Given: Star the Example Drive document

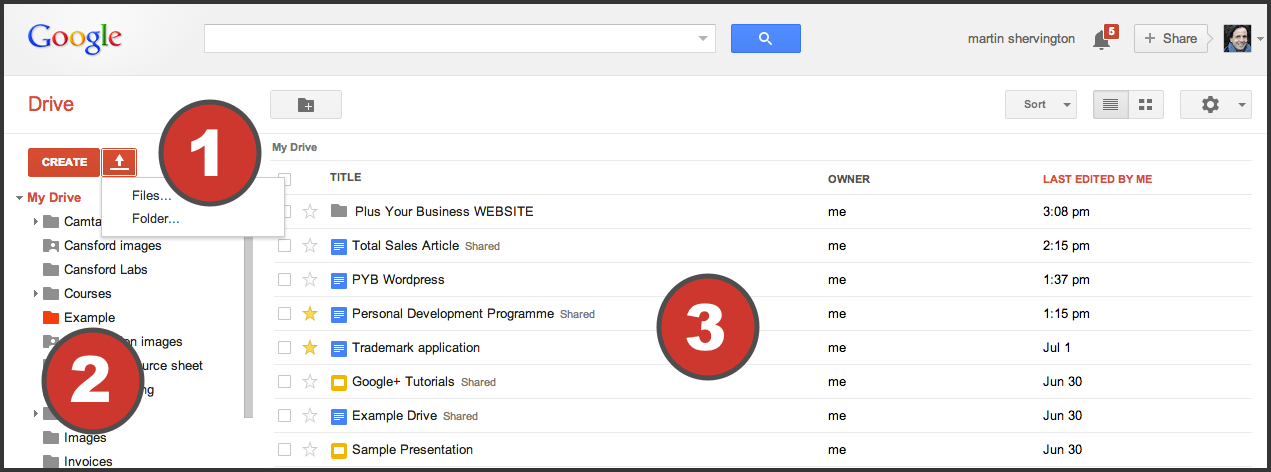Looking at the screenshot, I should [310, 415].
